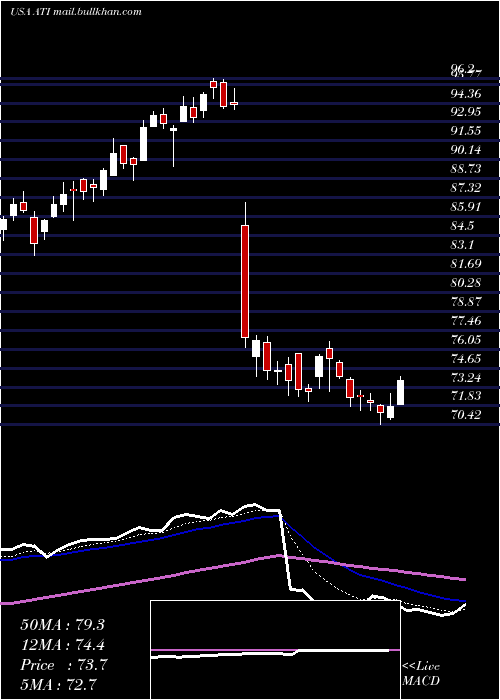Click the 85.91 price axis label
500x700 pixels.
click(x=467, y=207)
